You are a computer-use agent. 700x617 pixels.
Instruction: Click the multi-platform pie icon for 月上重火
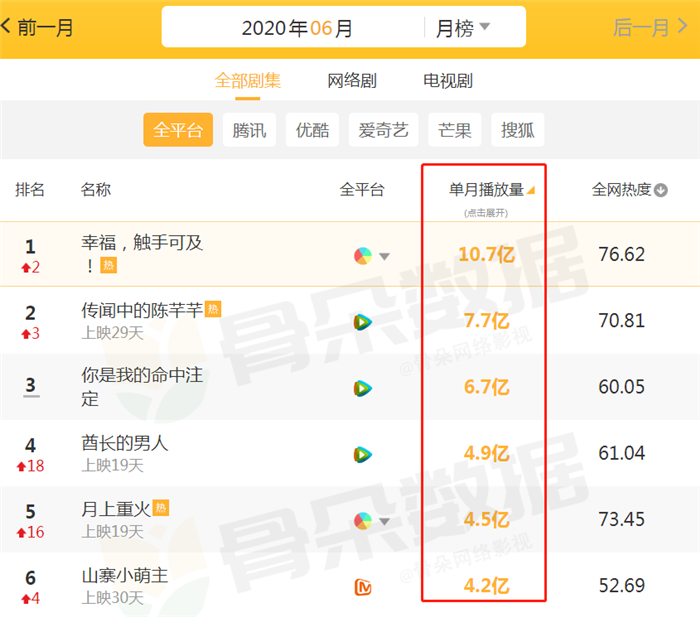tap(363, 520)
